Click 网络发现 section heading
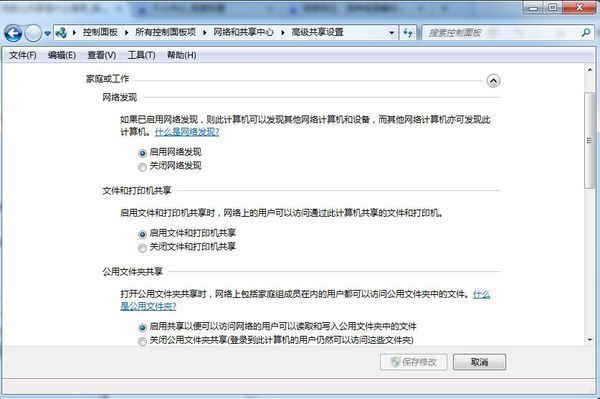This screenshot has height=399, width=600. (x=119, y=98)
